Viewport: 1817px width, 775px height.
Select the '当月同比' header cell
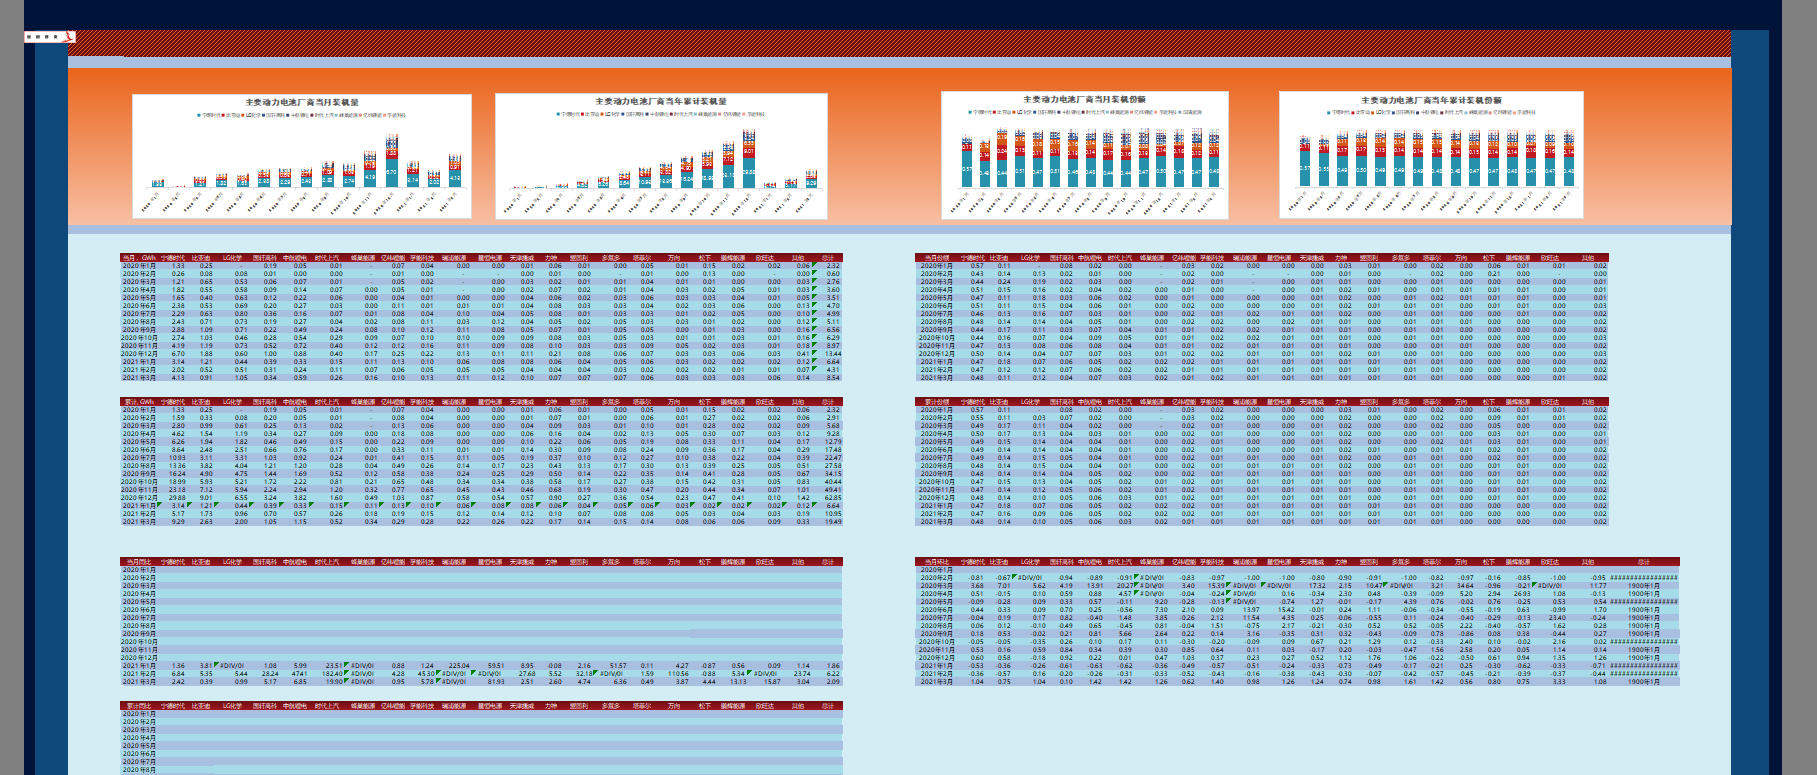point(139,562)
